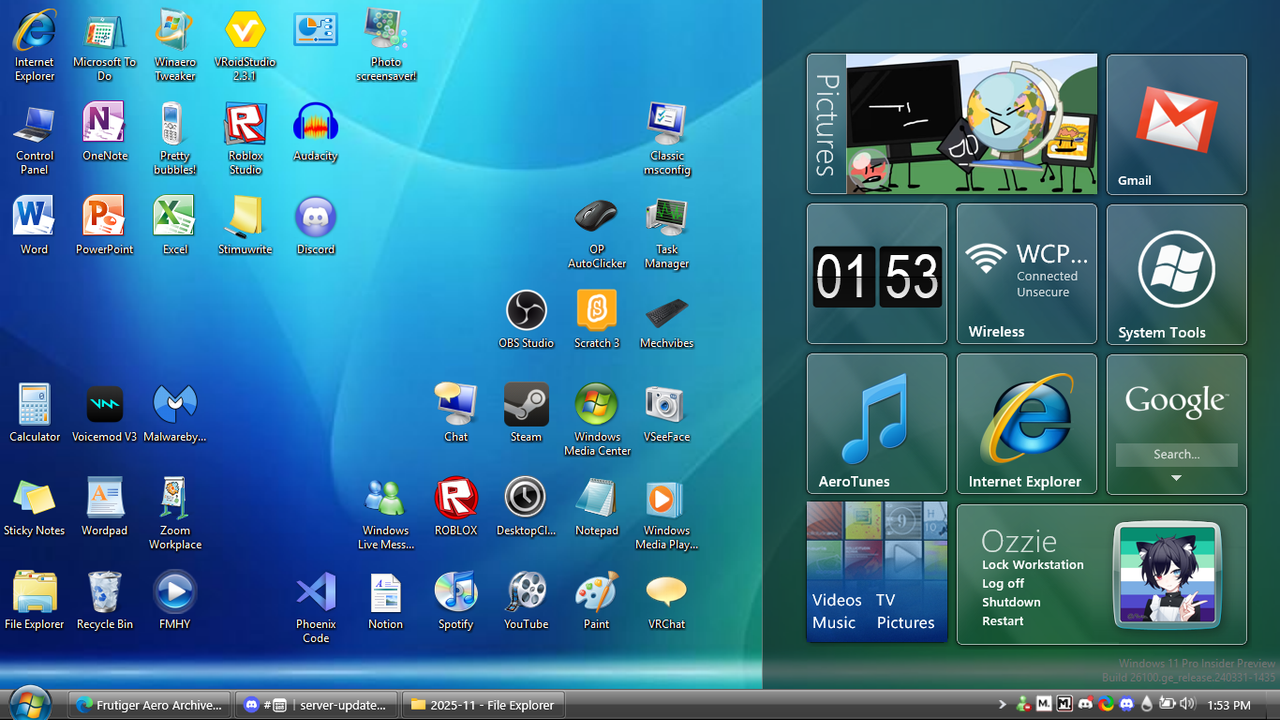Open the OneNote desktop icon
This screenshot has height=720, width=1280.
coord(105,131)
